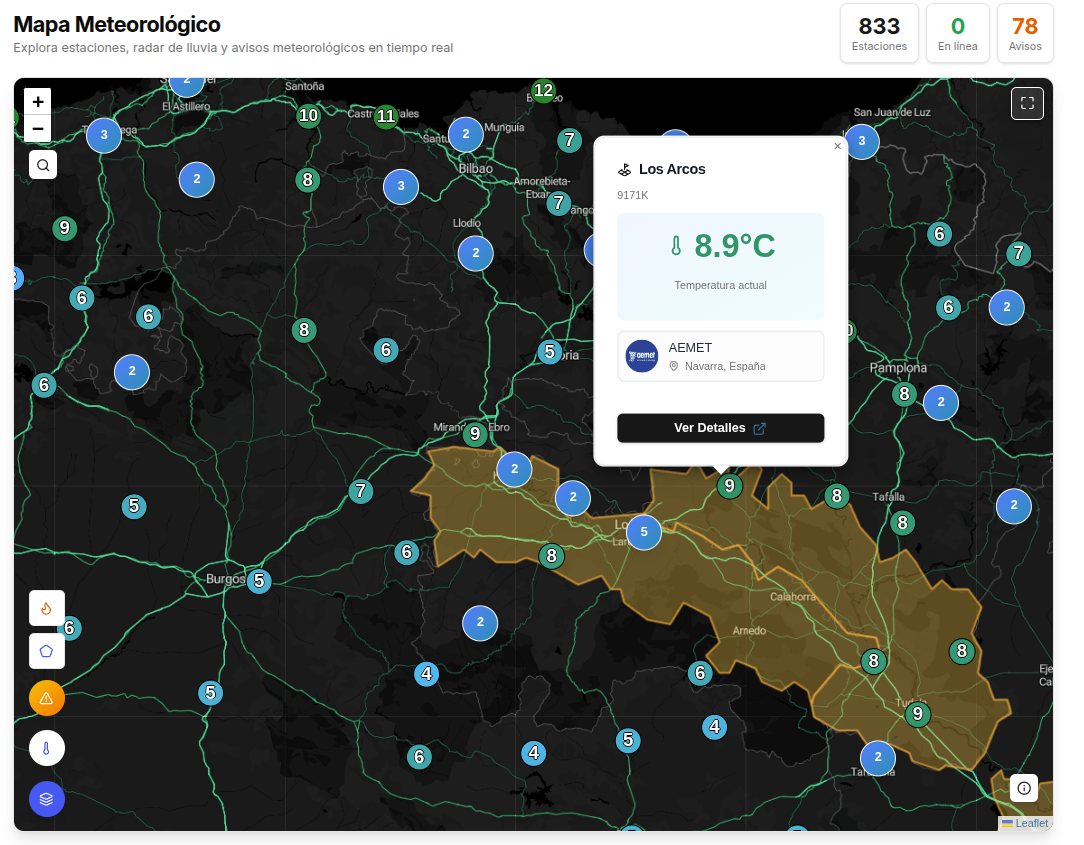
Task: Zoom in with the plus button
Action: pos(38,101)
